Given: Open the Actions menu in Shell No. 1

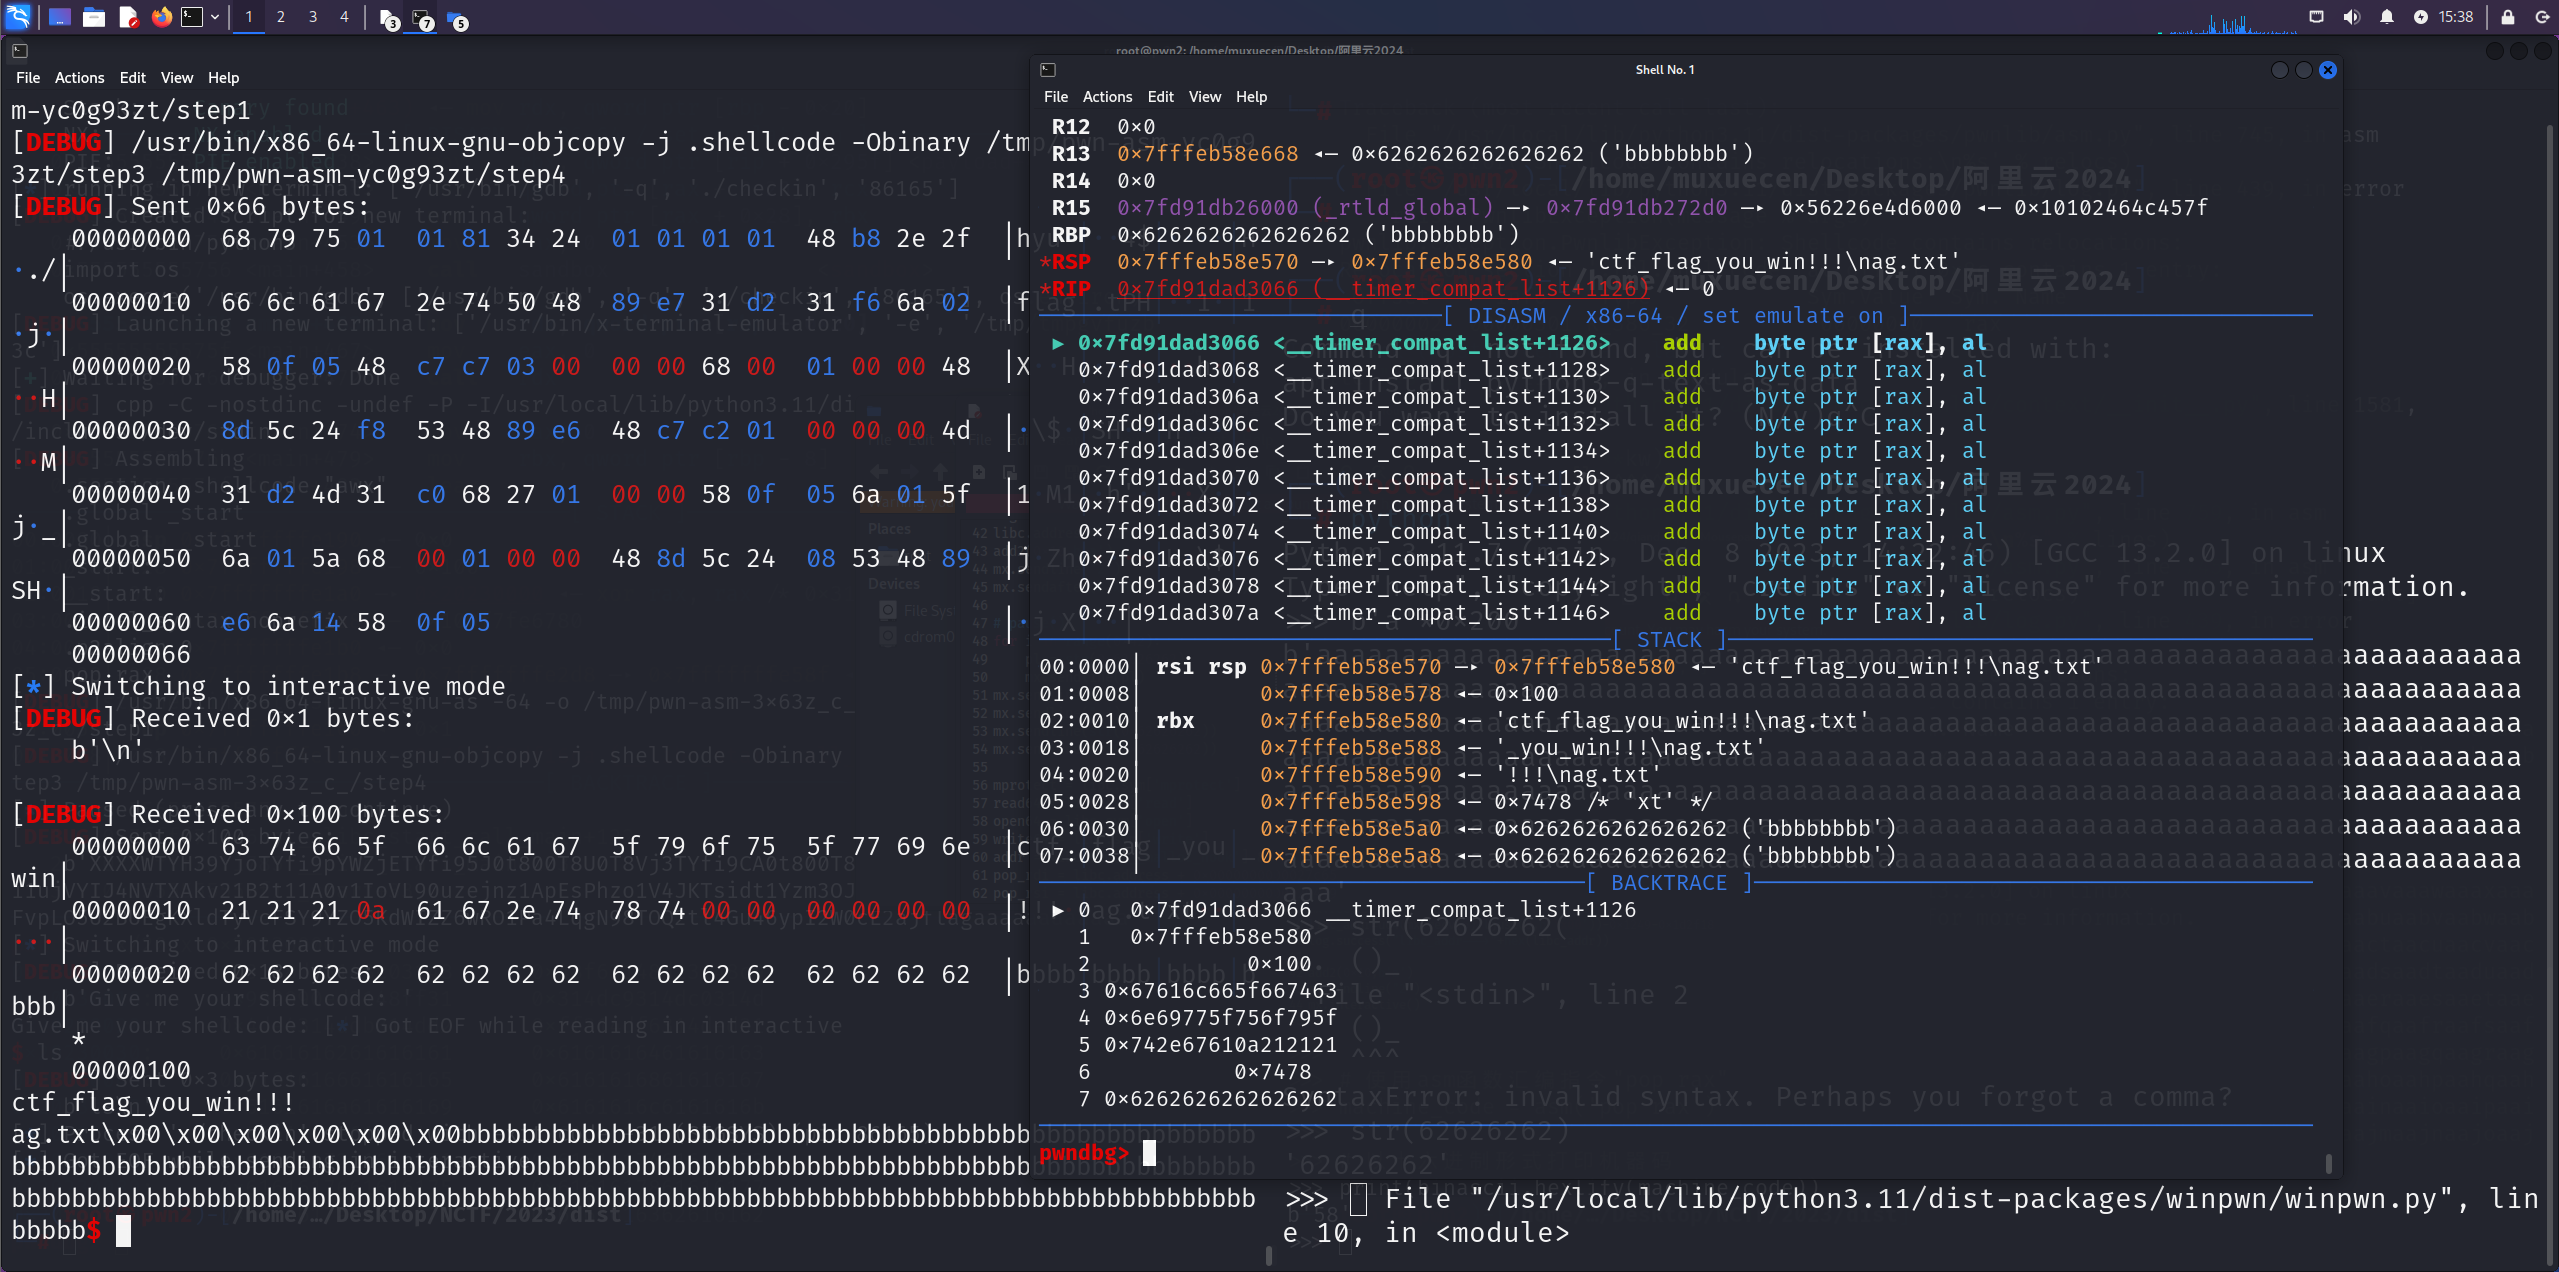Looking at the screenshot, I should pyautogui.click(x=1105, y=96).
